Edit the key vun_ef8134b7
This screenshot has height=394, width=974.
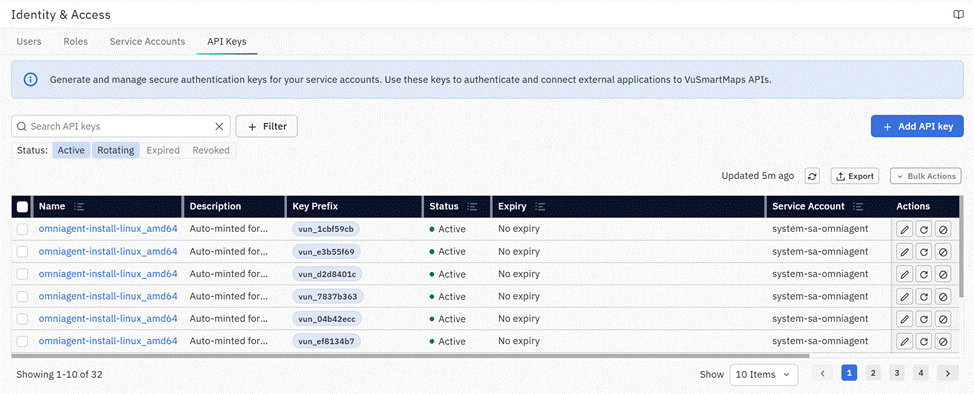pyautogui.click(x=905, y=341)
